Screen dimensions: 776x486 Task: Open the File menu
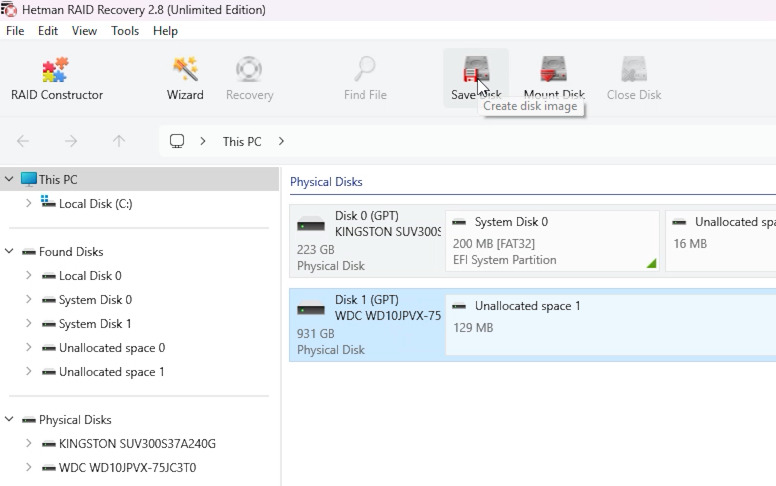(x=15, y=31)
